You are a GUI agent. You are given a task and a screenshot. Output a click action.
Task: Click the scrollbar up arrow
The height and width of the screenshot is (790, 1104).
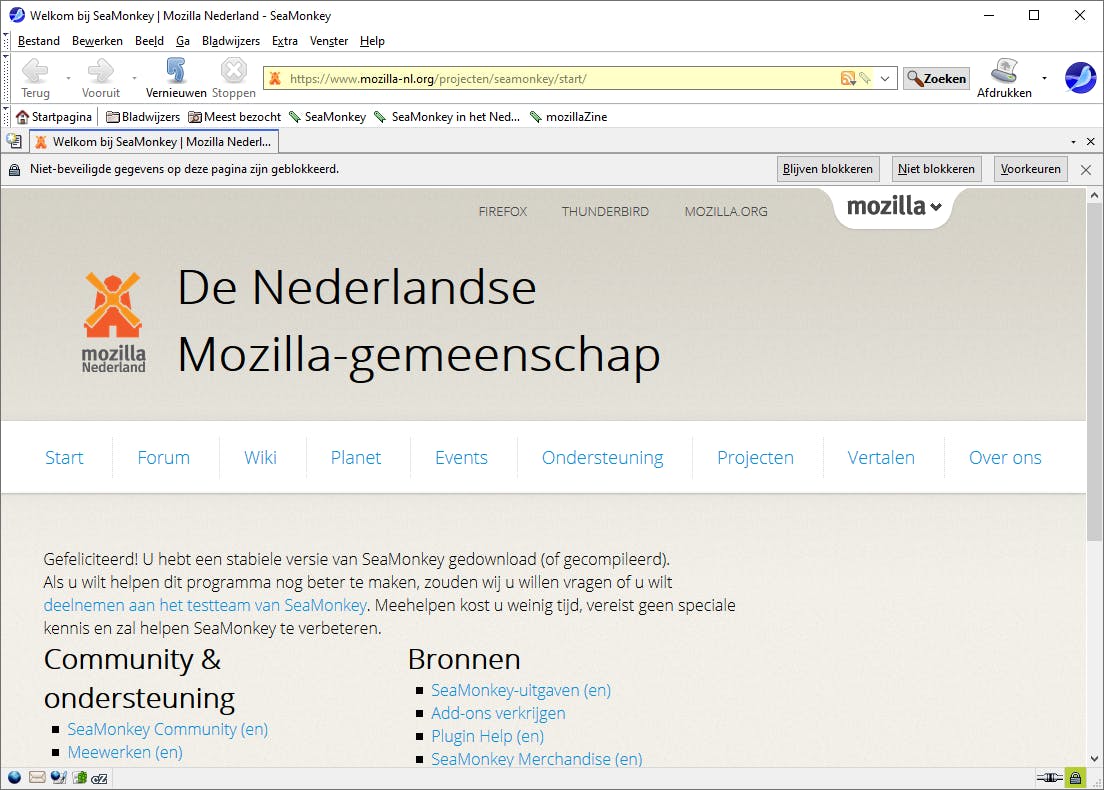[1094, 196]
